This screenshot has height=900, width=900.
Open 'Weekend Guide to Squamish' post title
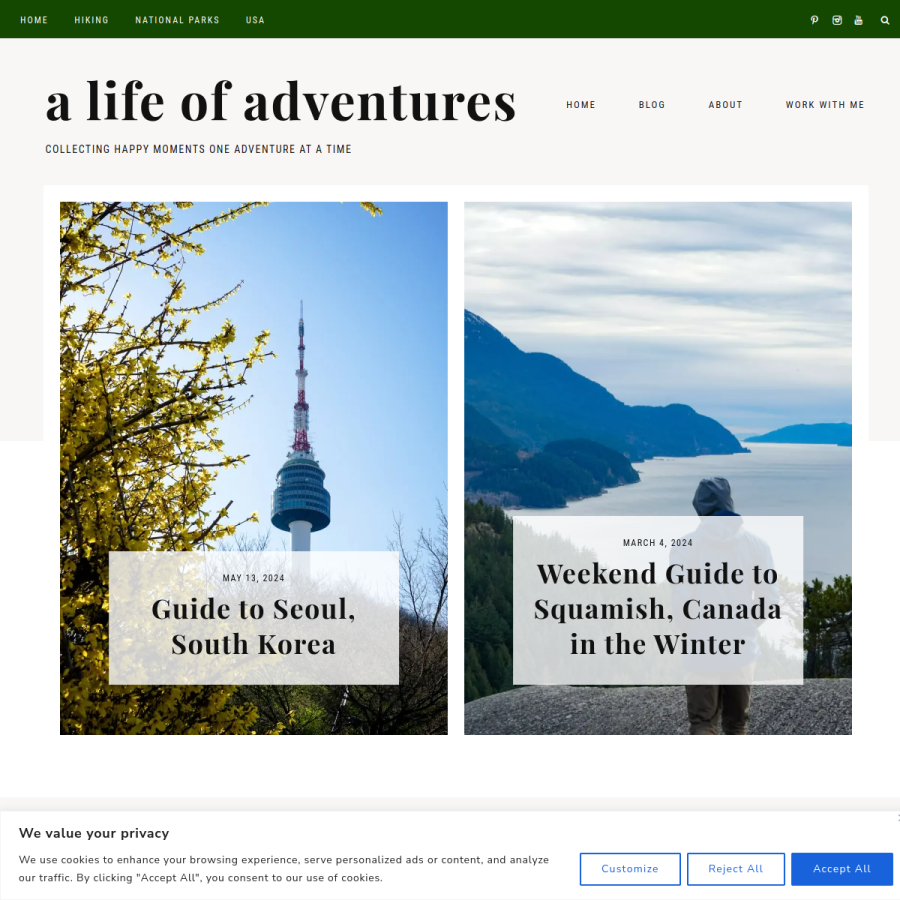pyautogui.click(x=658, y=608)
